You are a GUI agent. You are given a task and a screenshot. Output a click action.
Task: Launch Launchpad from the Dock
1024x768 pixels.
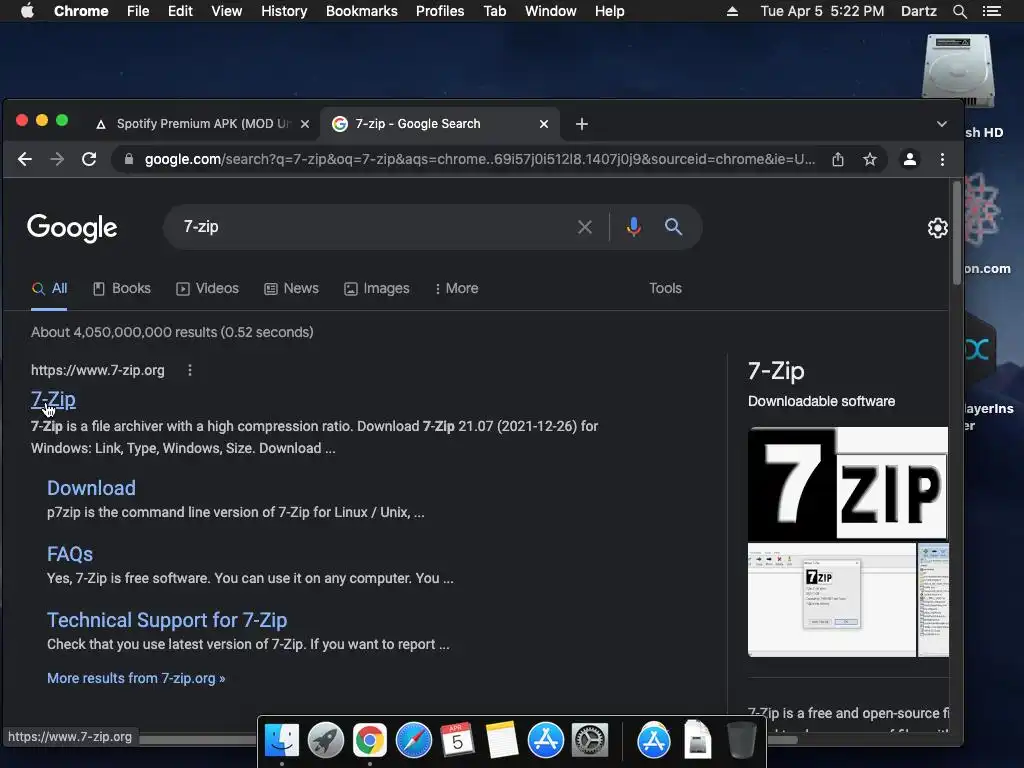coord(326,741)
